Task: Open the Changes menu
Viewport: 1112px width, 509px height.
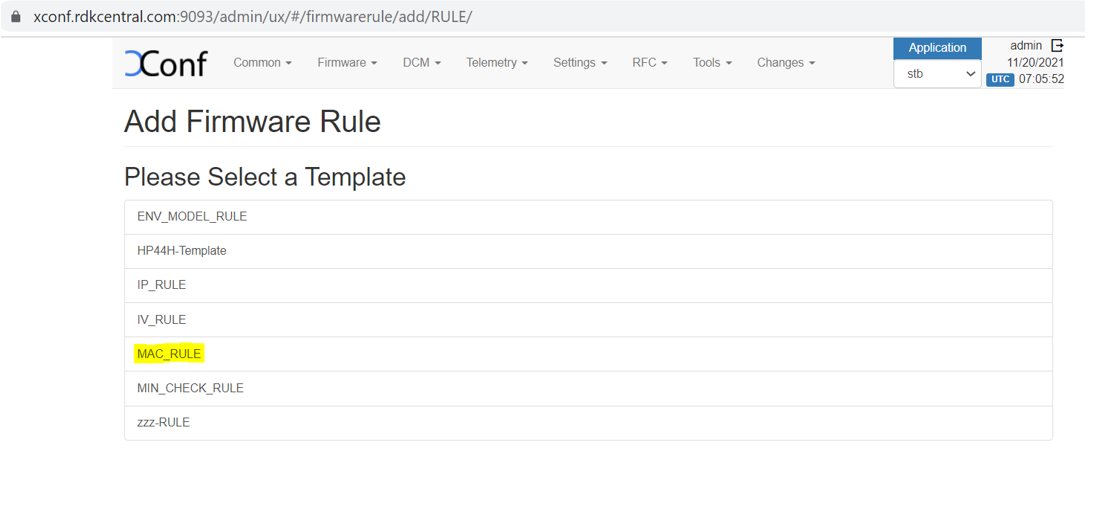Action: (x=785, y=63)
